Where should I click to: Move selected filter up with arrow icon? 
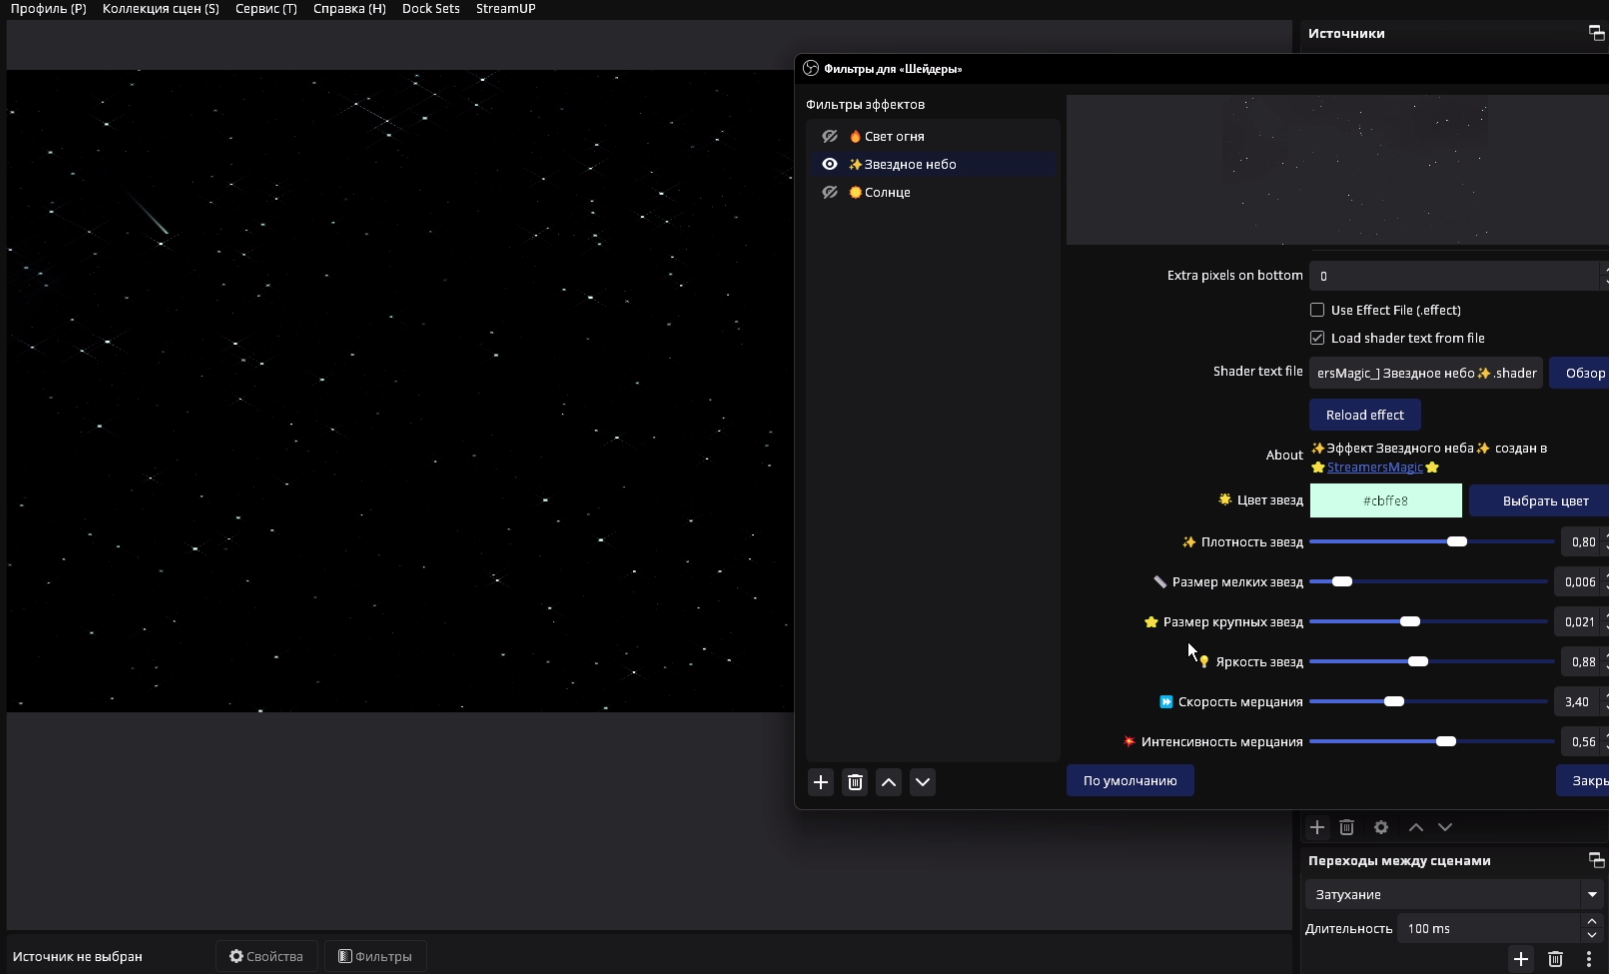pyautogui.click(x=889, y=782)
